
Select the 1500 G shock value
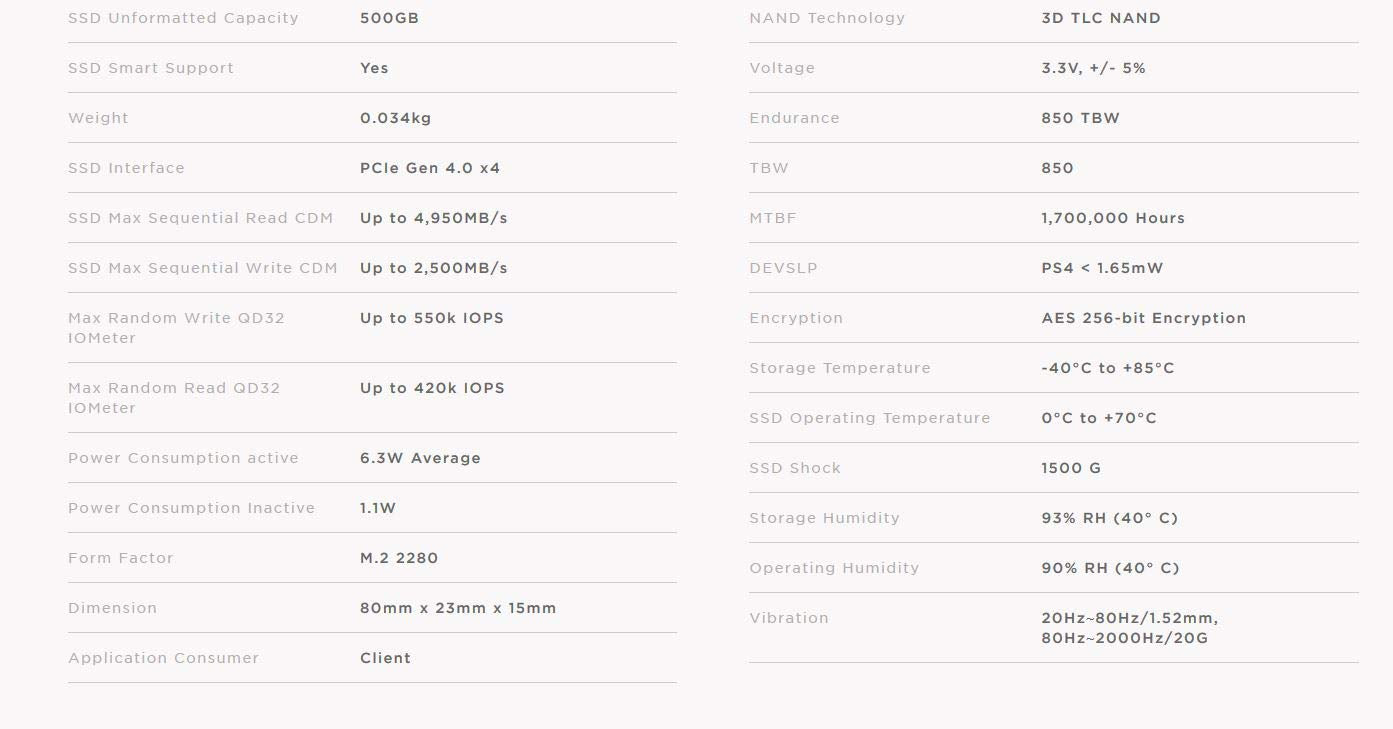[1071, 468]
